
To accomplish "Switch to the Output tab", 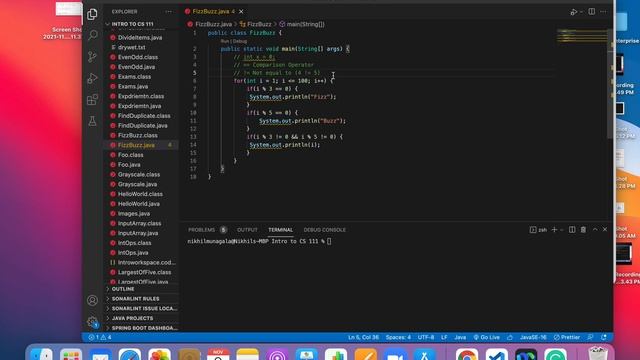I will coord(247,230).
